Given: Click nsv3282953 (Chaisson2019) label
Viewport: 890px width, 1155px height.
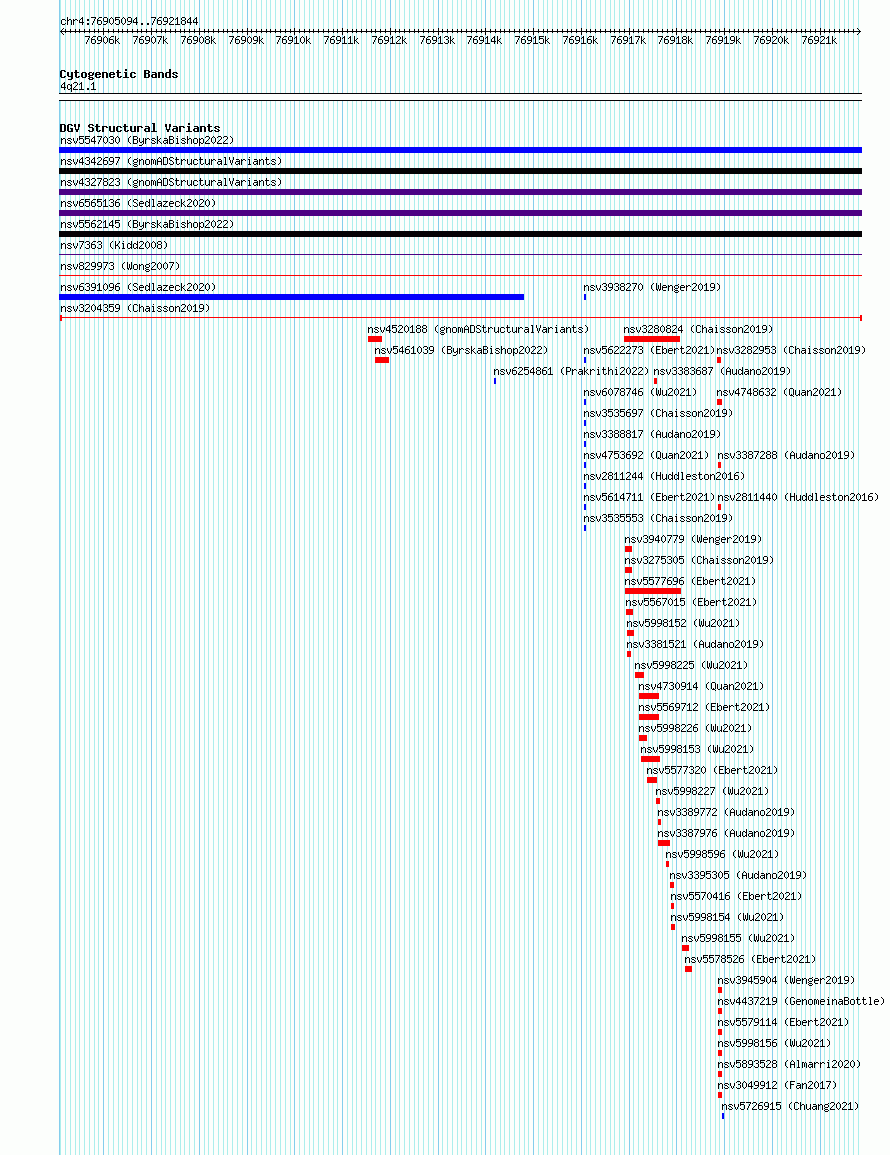Looking at the screenshot, I should click(791, 350).
